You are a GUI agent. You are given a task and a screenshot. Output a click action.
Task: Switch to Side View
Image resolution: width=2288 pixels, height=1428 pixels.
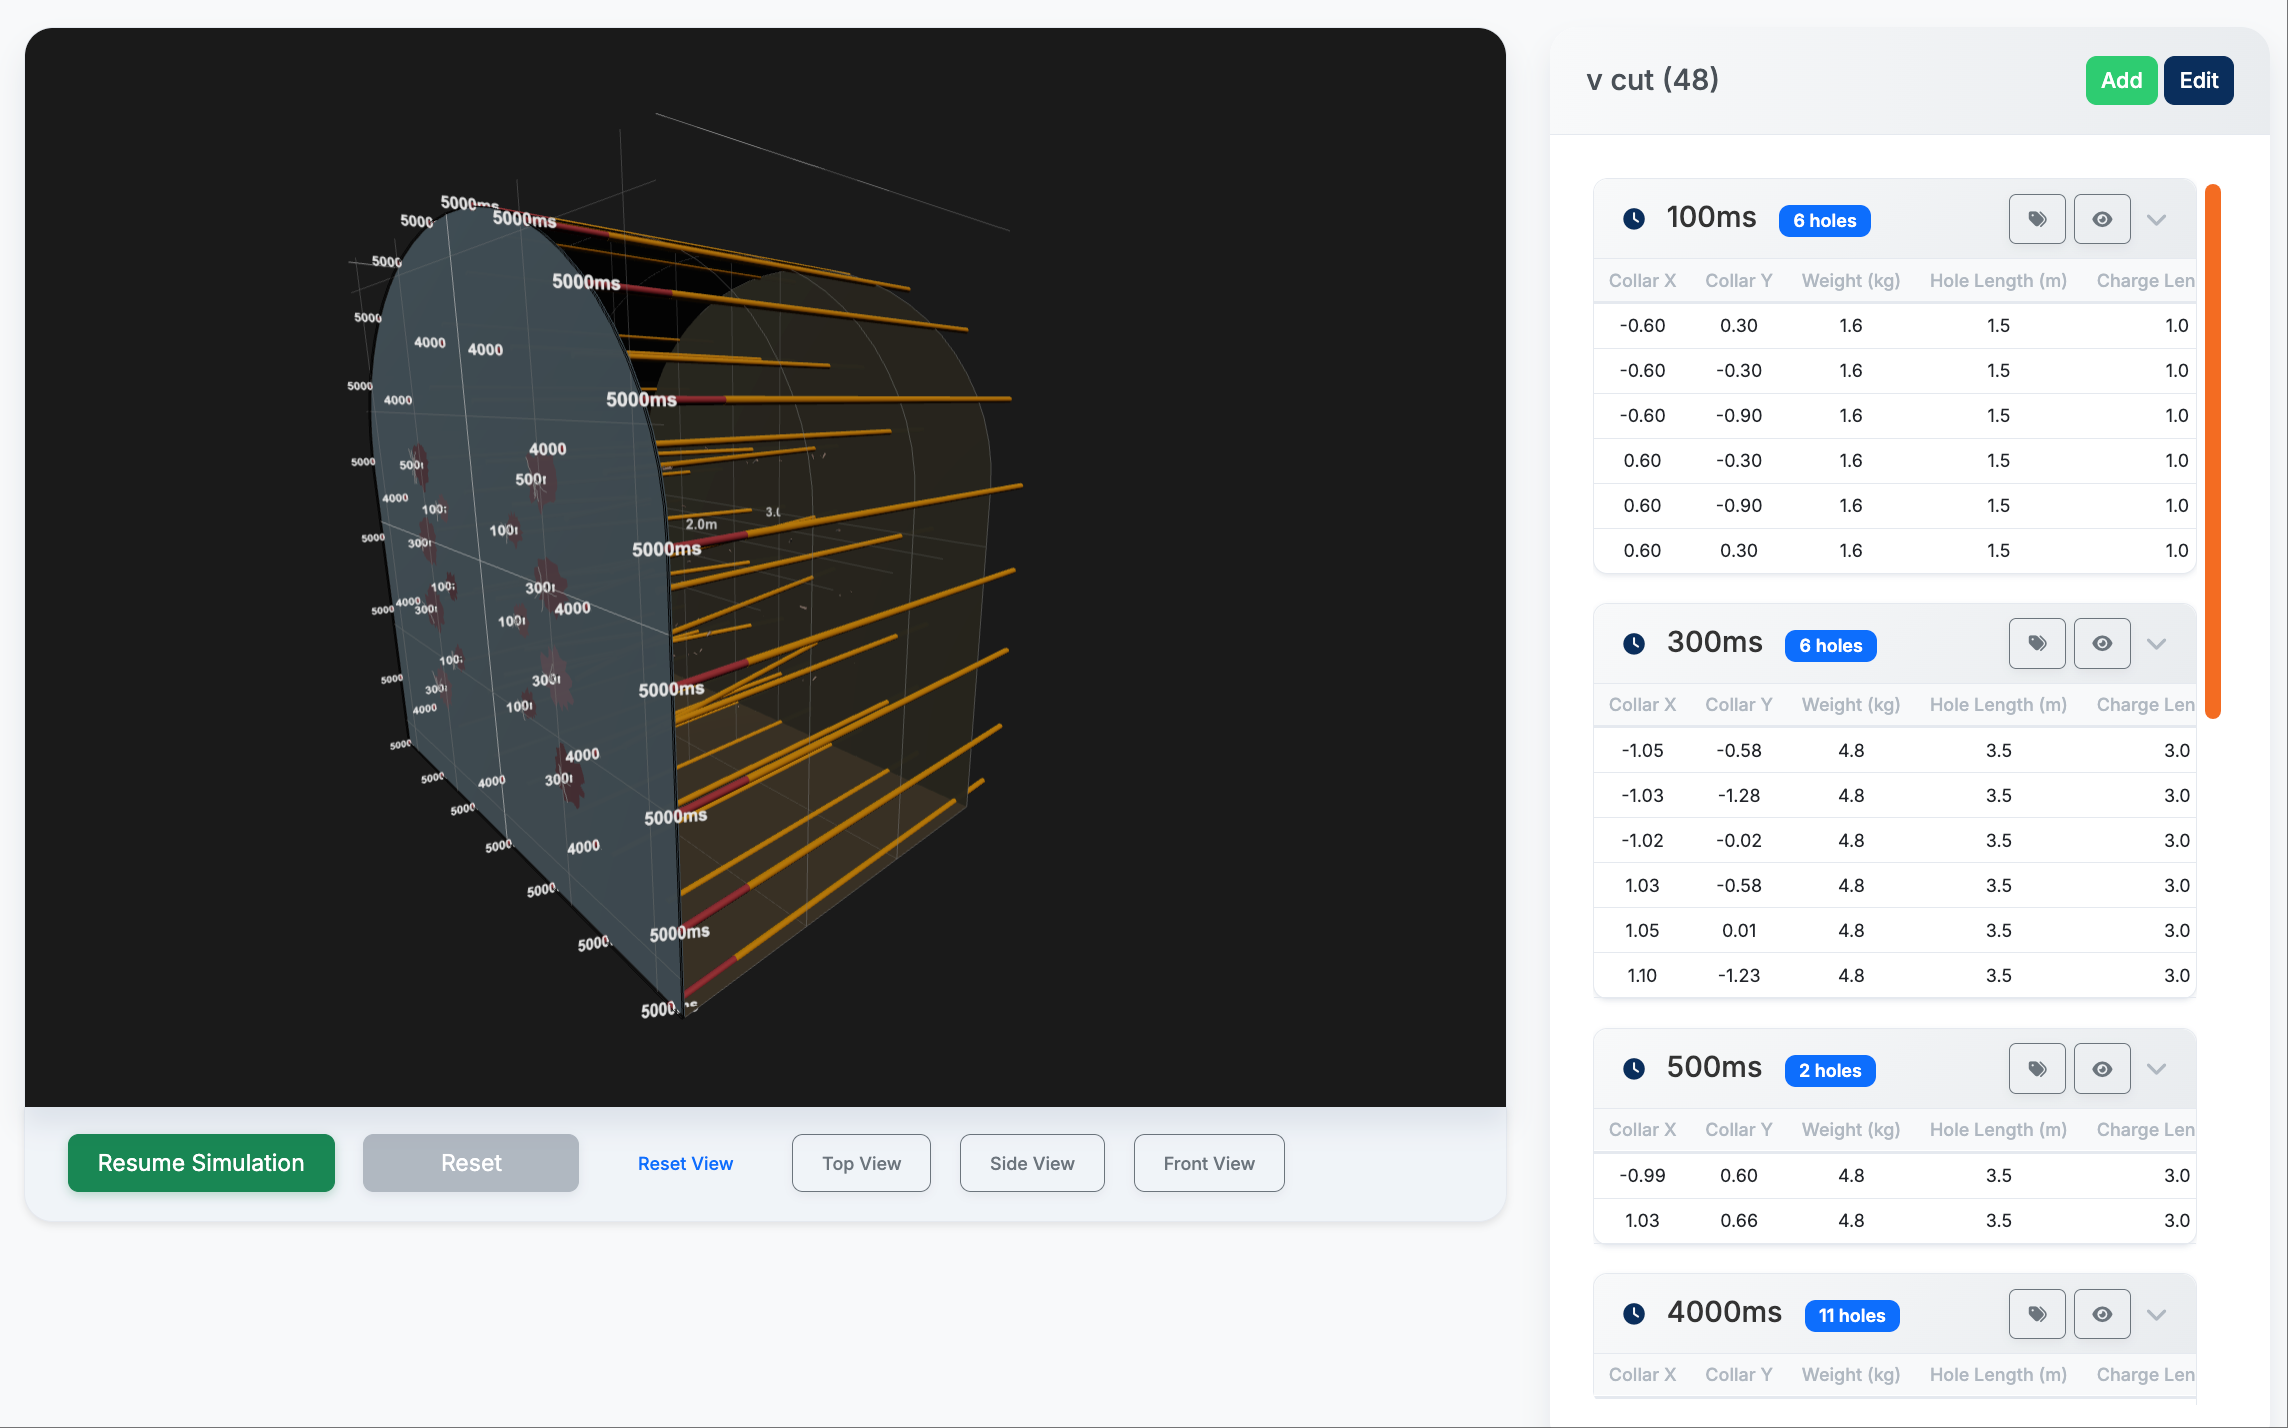point(1032,1163)
